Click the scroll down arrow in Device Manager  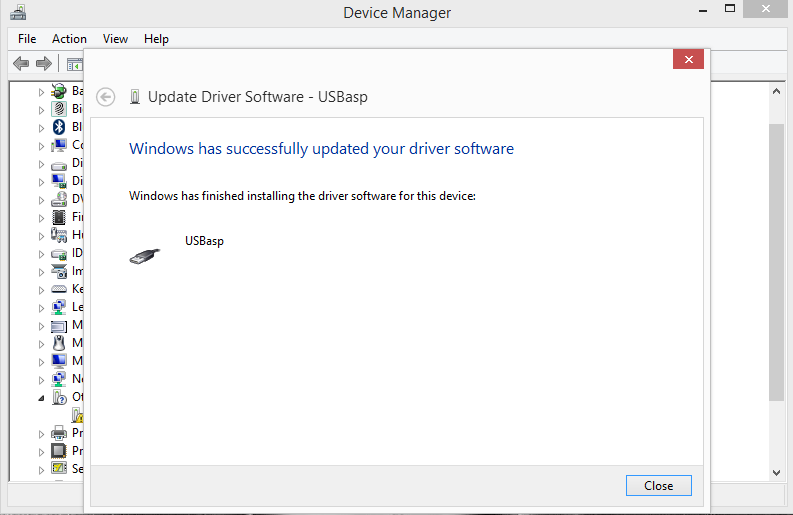(x=776, y=473)
